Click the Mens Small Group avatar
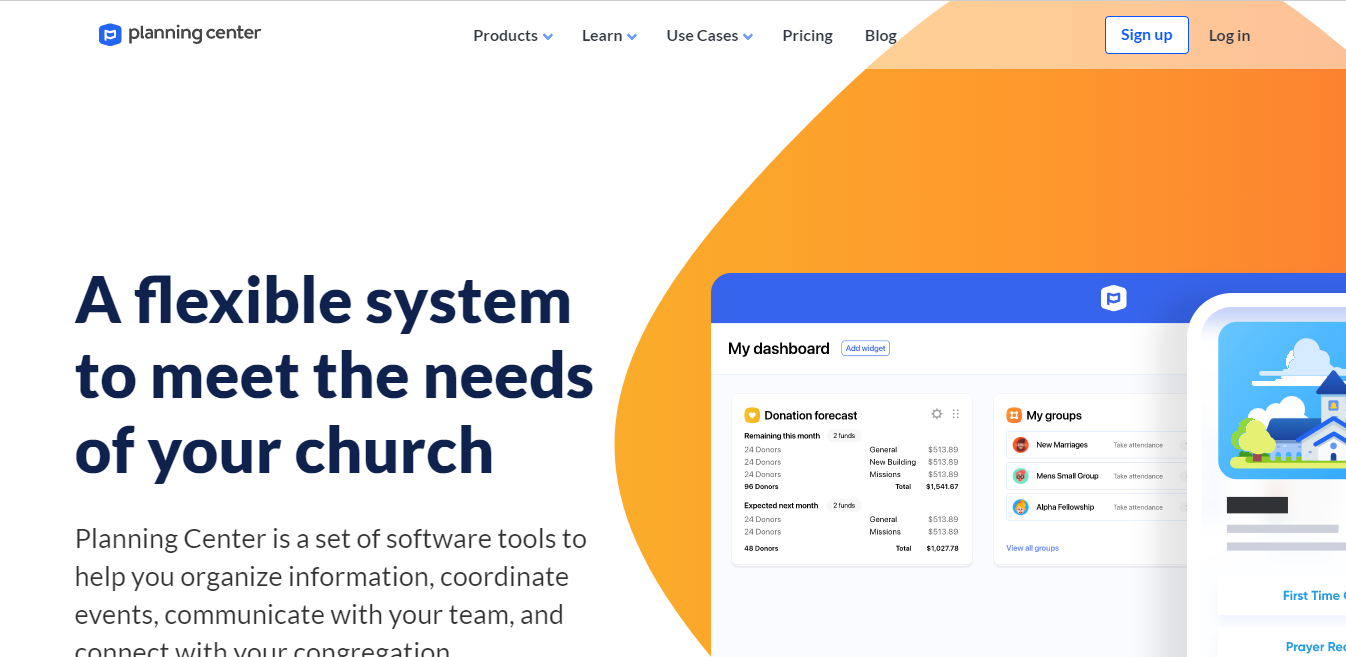This screenshot has width=1346, height=657. tap(1020, 476)
